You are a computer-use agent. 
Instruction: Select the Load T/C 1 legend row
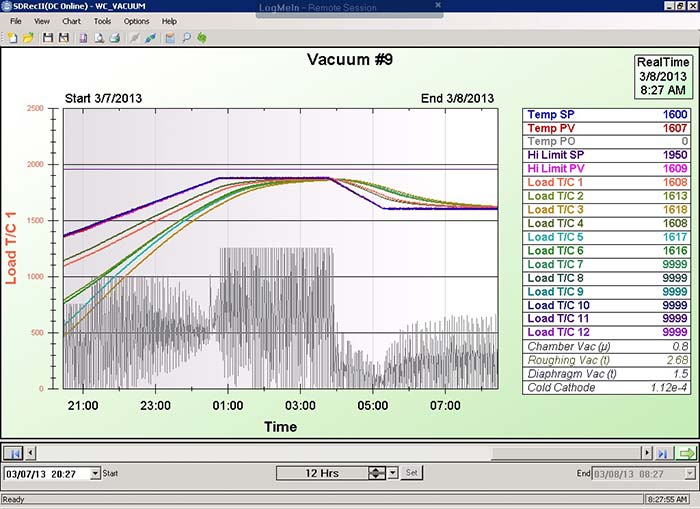pyautogui.click(x=606, y=182)
